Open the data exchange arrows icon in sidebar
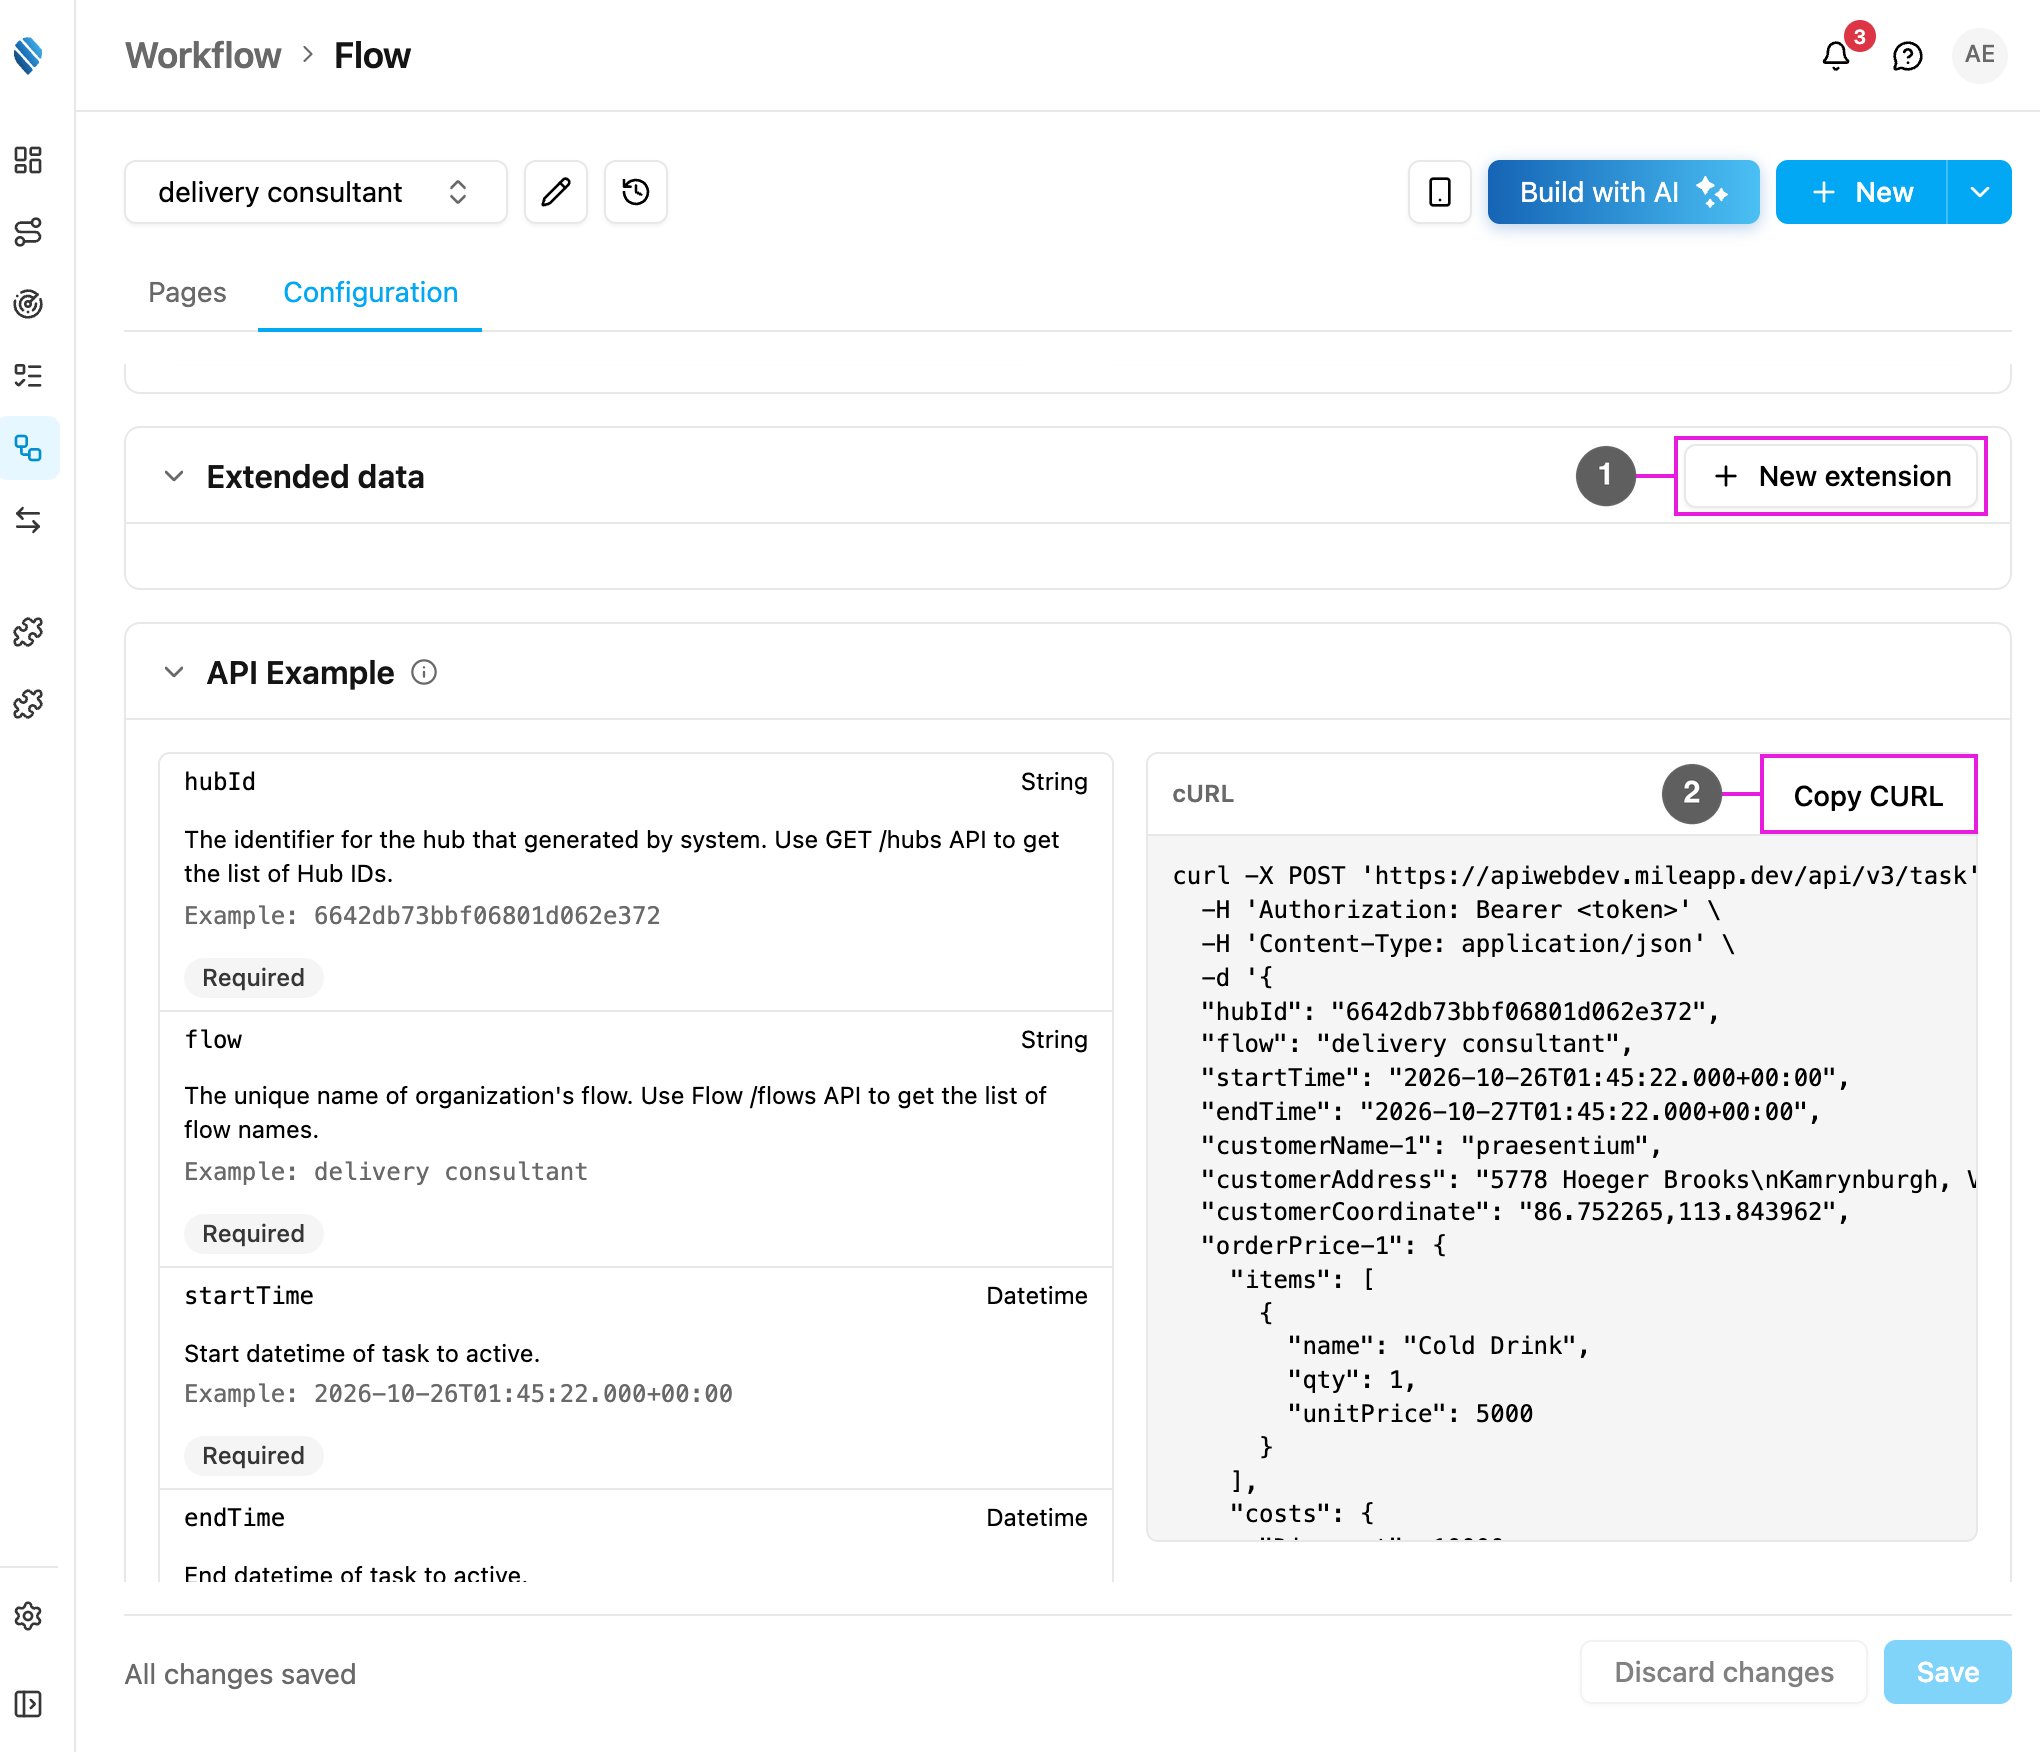The image size is (2040, 1752). (x=28, y=520)
